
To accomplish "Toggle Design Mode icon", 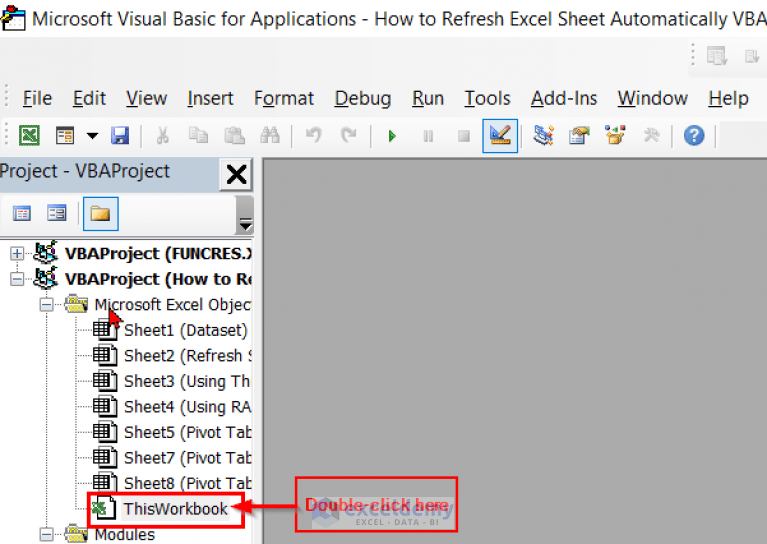I will [500, 136].
